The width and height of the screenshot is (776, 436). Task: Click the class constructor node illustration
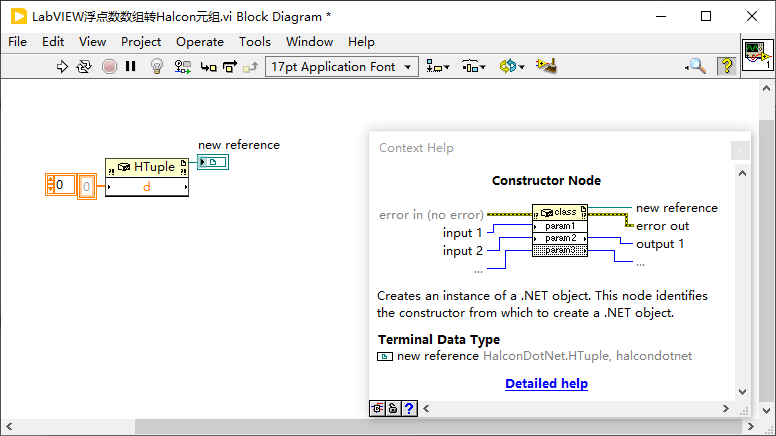click(x=560, y=231)
